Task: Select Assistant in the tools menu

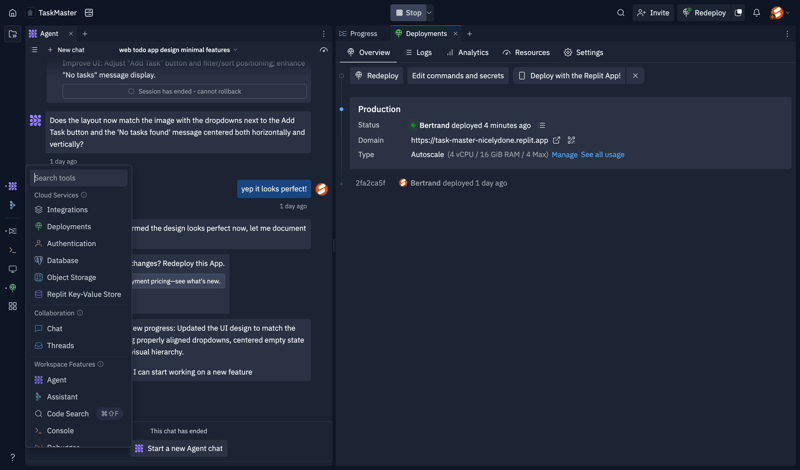Action: click(79, 397)
